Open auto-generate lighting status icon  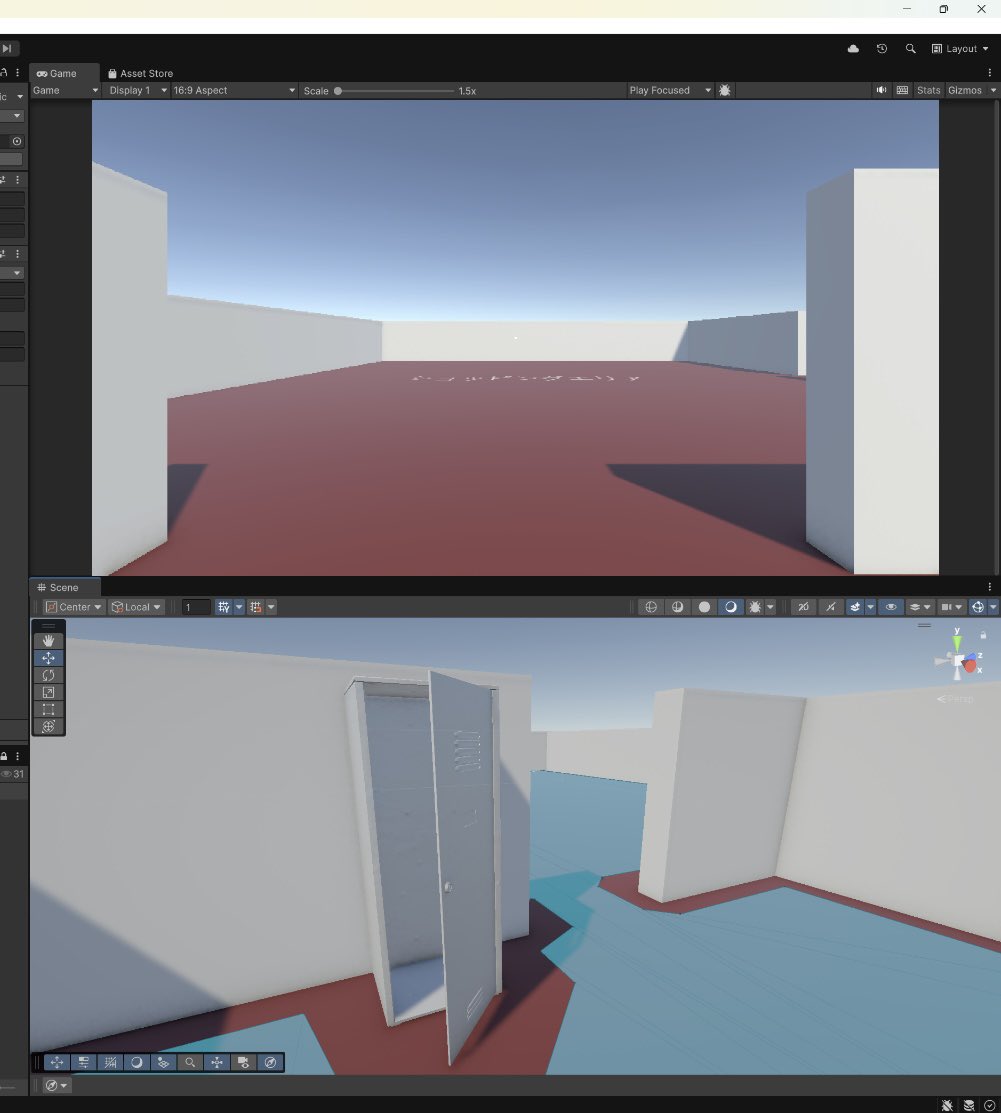pyautogui.click(x=990, y=1105)
